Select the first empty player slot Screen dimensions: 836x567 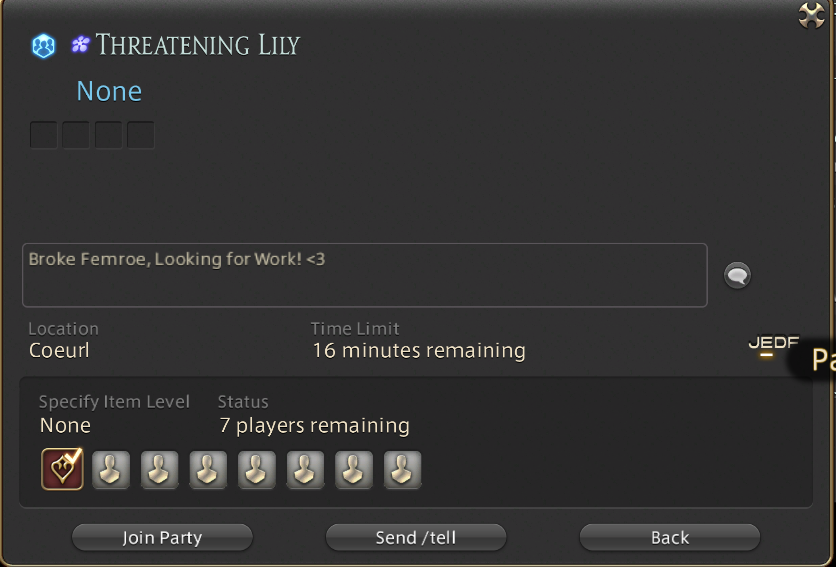(111, 470)
